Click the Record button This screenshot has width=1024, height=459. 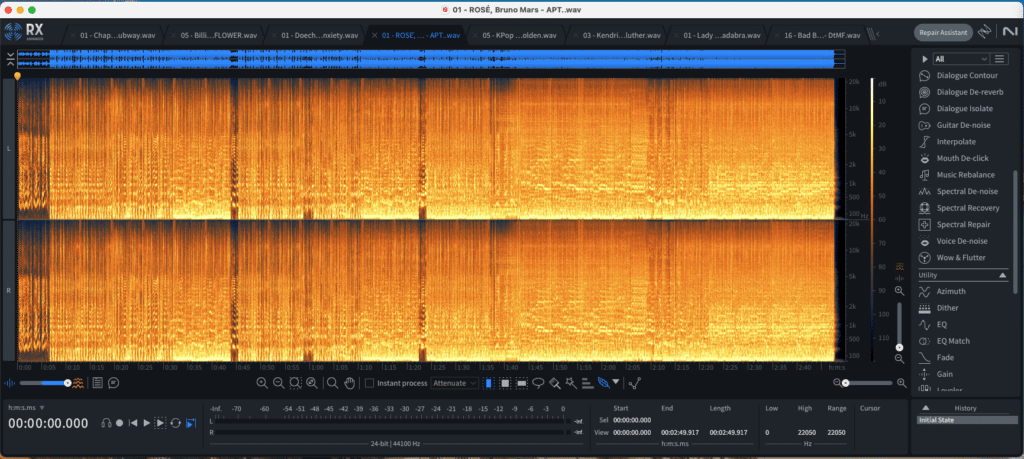click(x=120, y=423)
